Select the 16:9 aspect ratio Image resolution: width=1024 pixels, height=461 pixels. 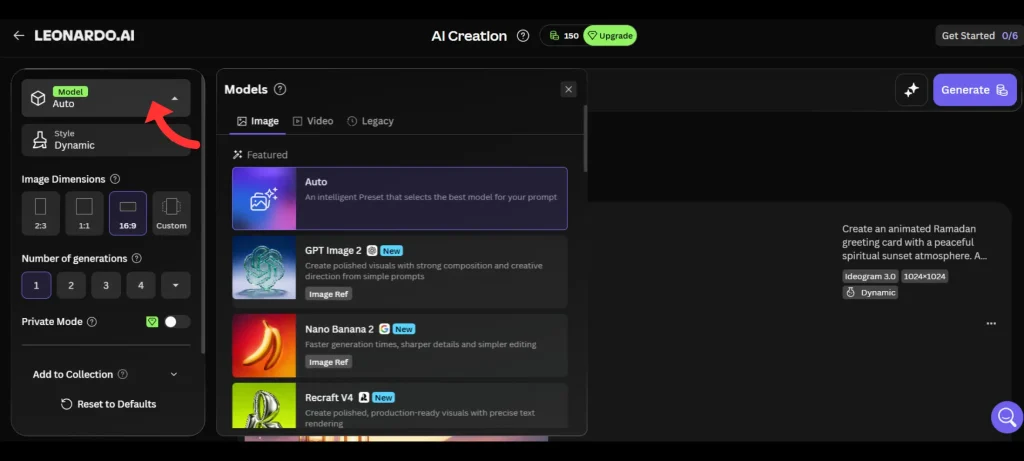(128, 214)
